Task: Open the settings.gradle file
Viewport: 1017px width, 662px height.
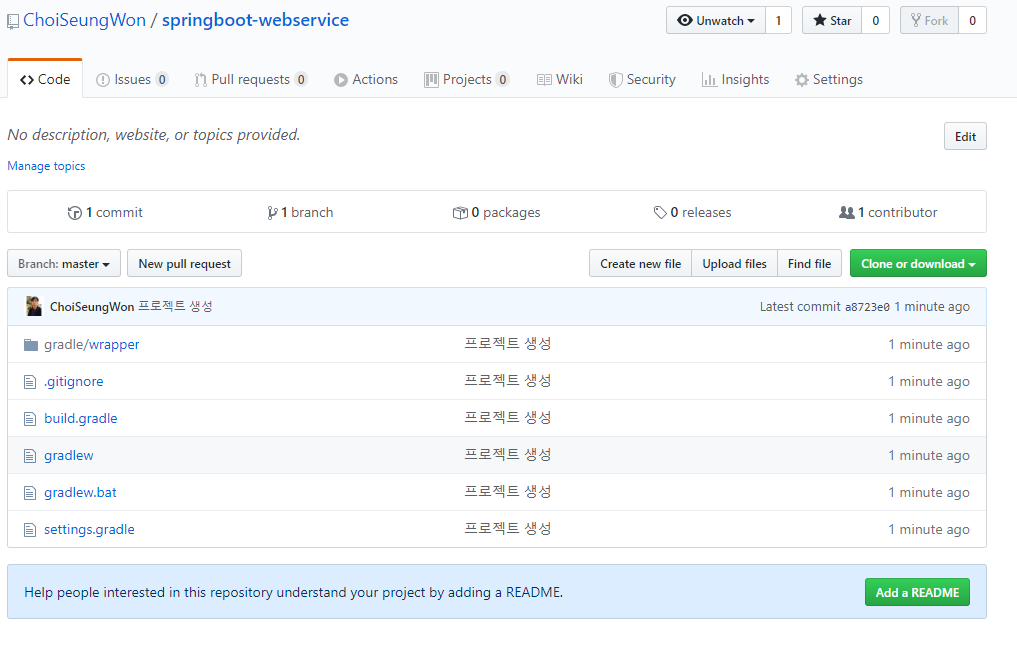Action: [x=90, y=529]
